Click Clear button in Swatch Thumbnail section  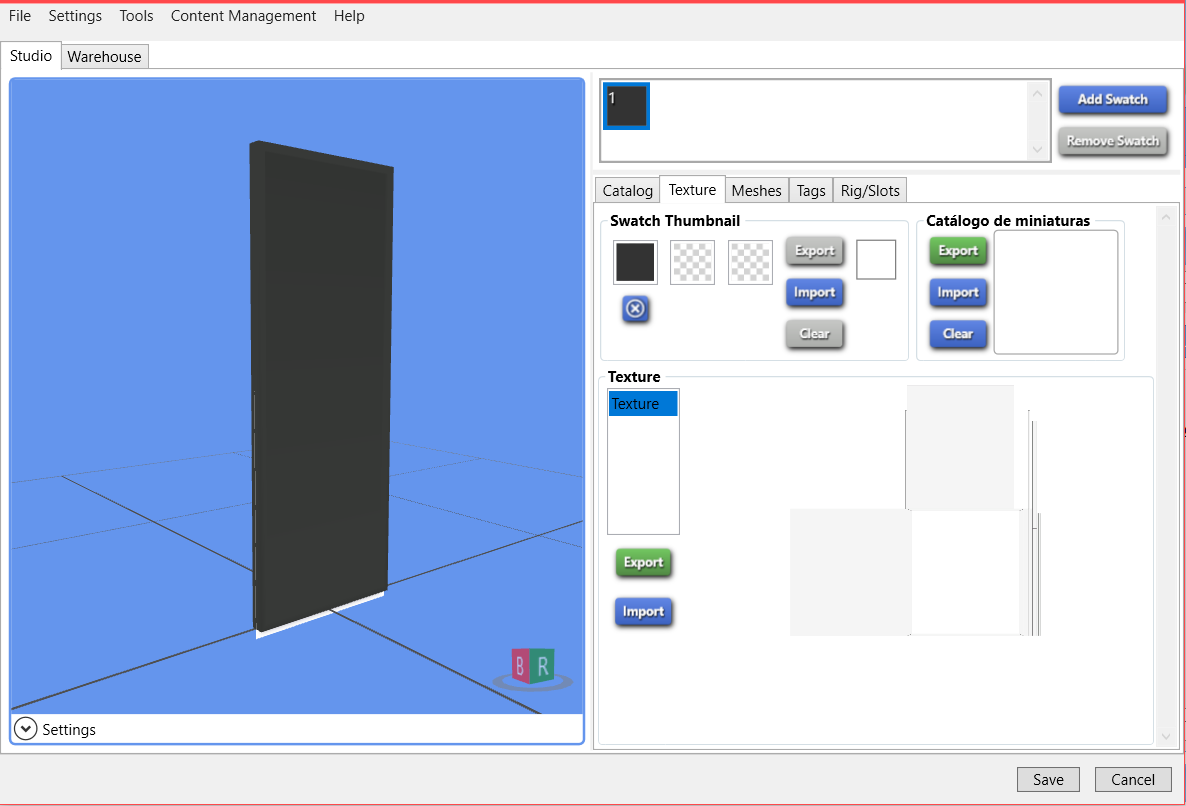(814, 334)
